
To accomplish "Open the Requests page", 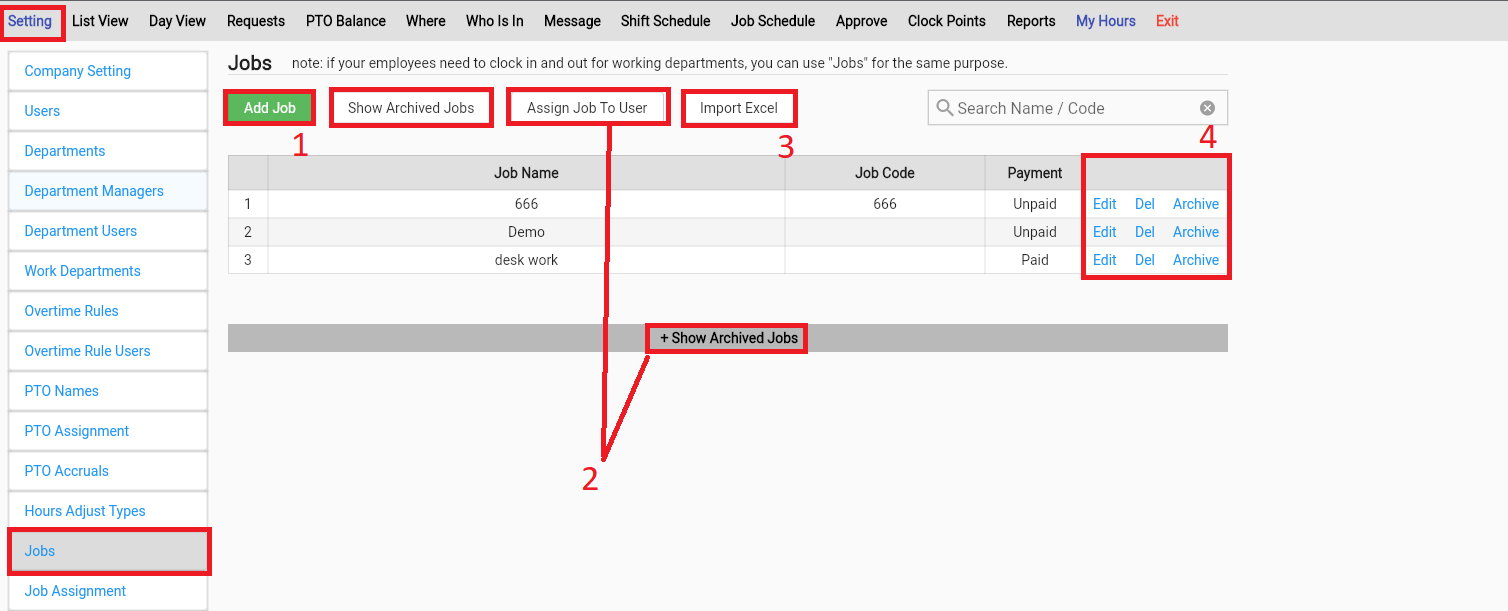I will click(x=256, y=21).
